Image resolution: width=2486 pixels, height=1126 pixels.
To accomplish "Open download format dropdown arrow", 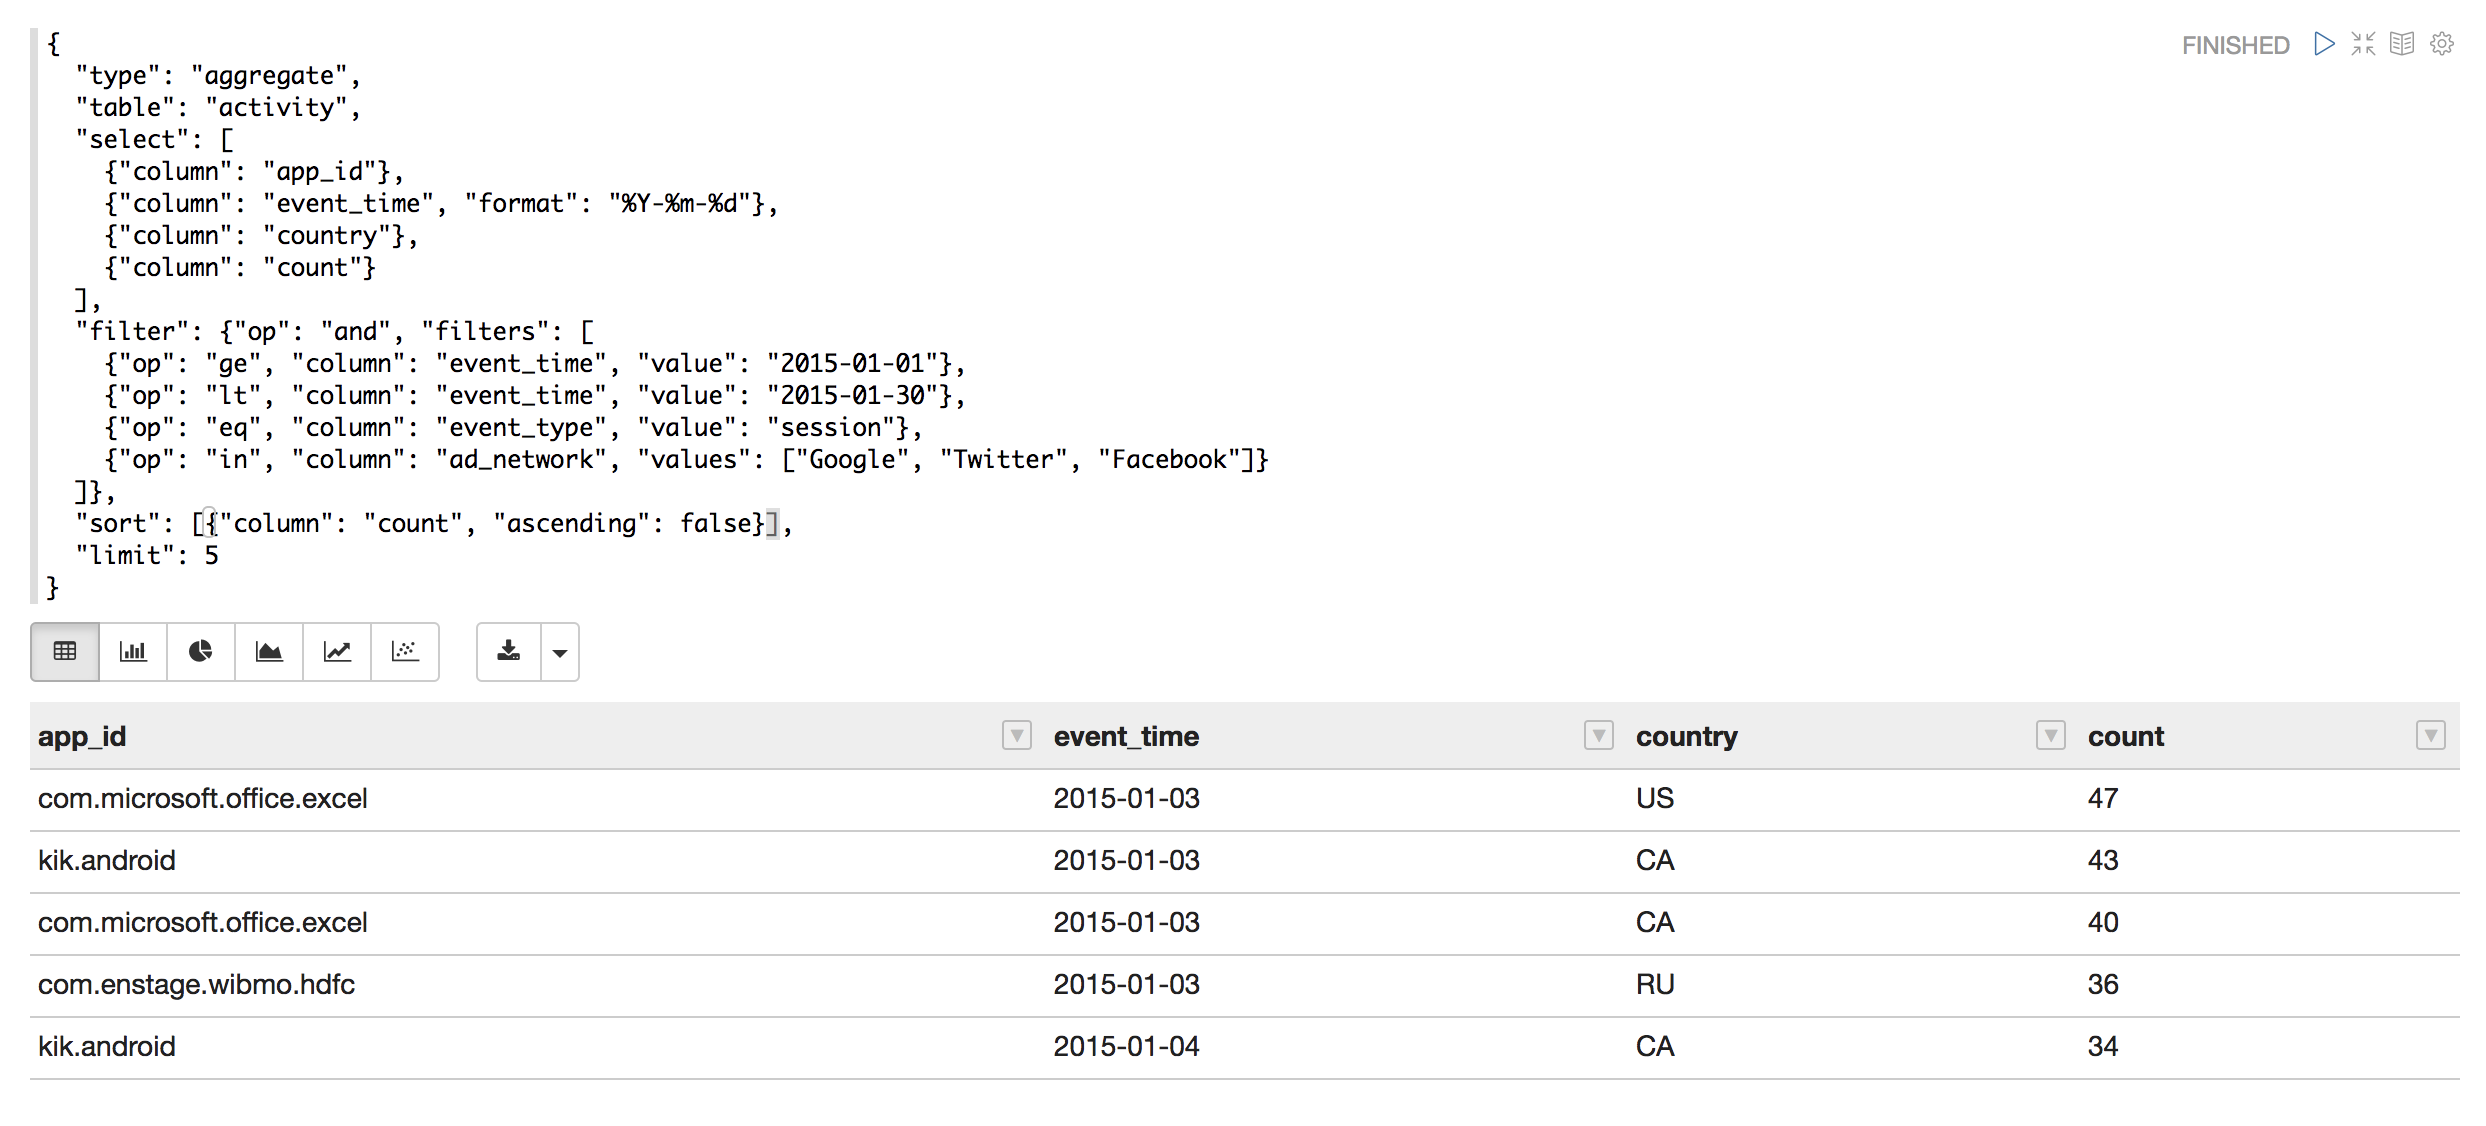I will 560,652.
